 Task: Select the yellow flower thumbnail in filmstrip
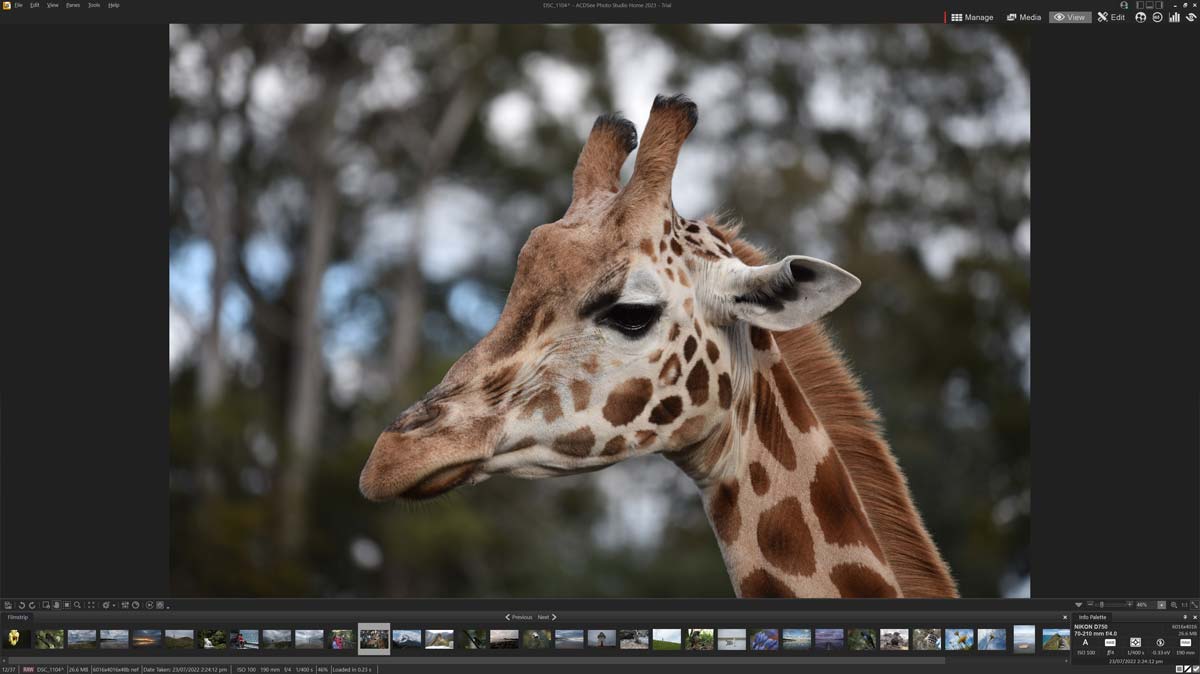(x=14, y=638)
